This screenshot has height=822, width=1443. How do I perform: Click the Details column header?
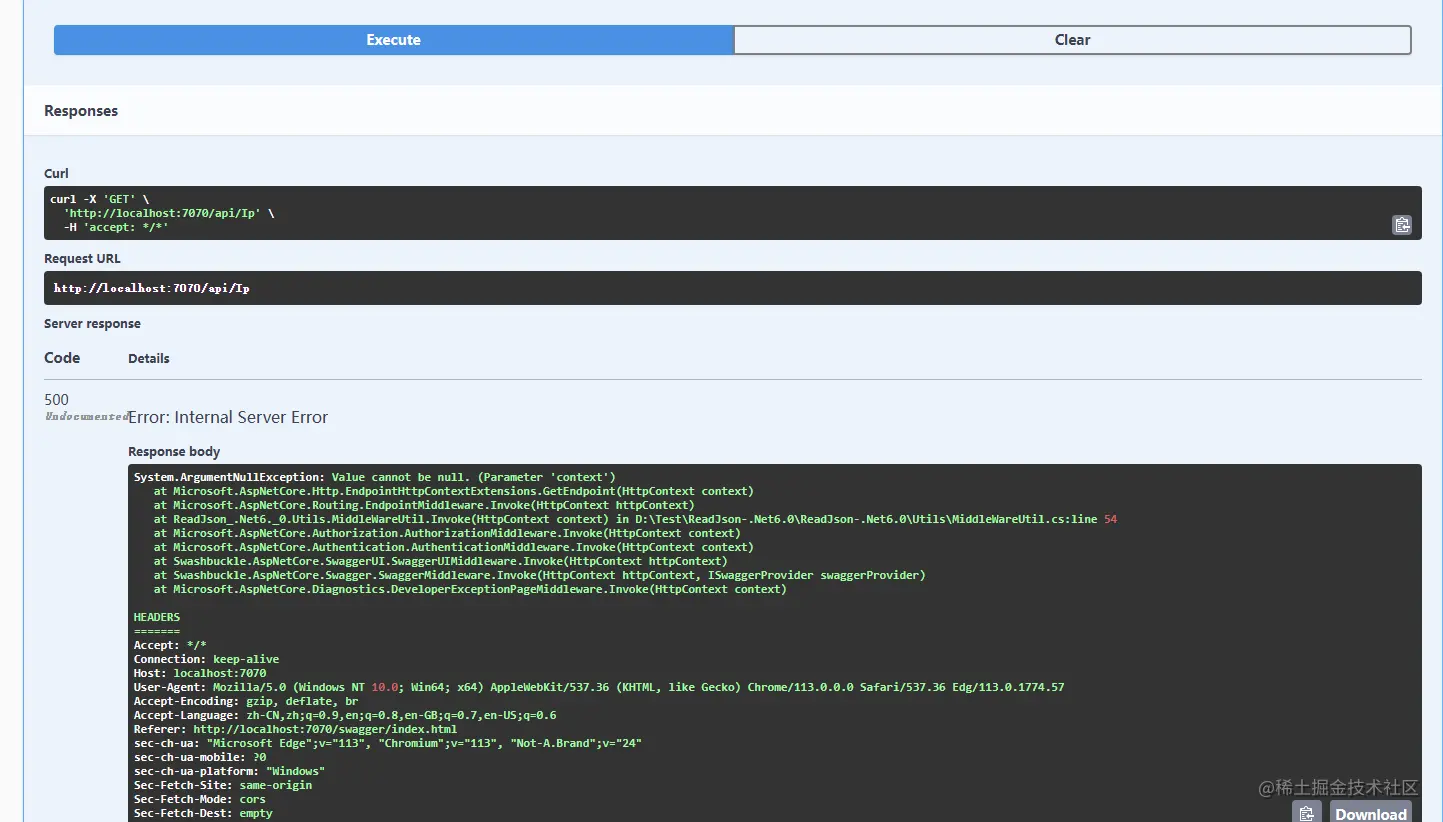click(149, 359)
